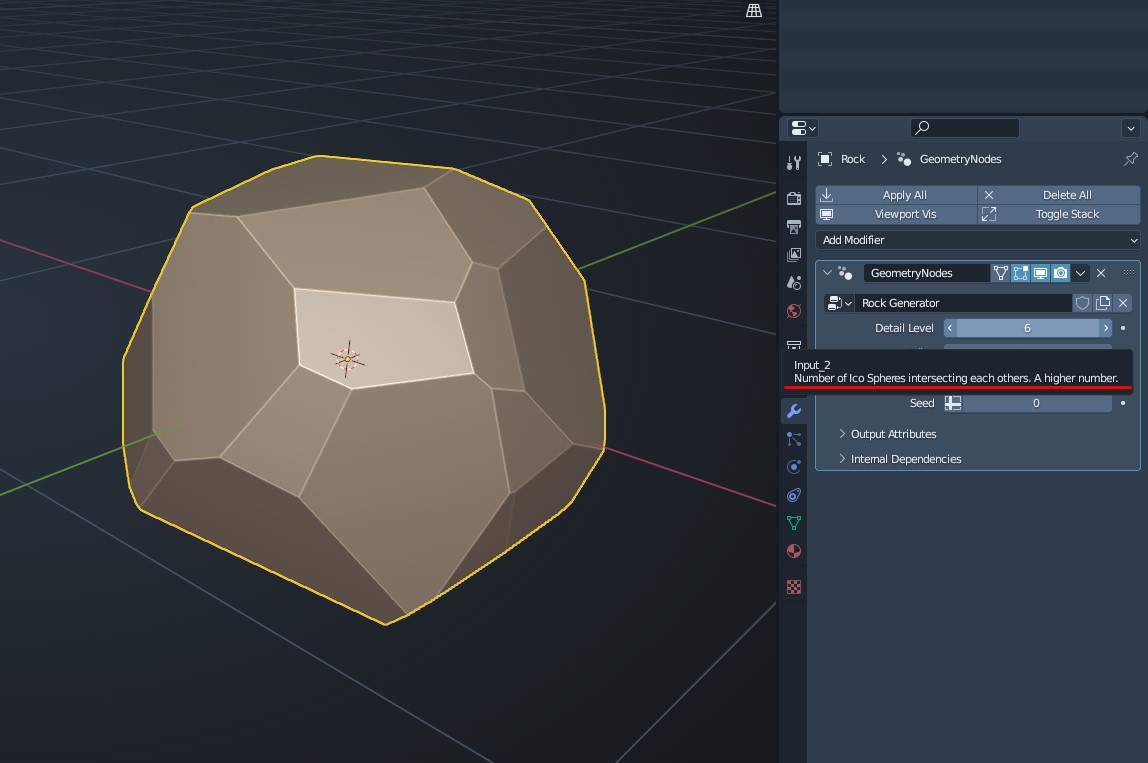Open the properties editor type selector

tap(802, 128)
